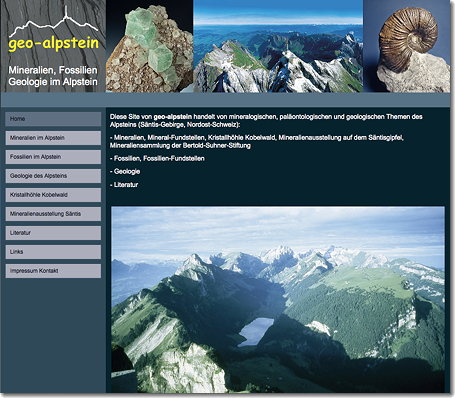Viewport: 455px width, 398px height.
Task: Click the large mountain lake photograph
Action: tap(278, 299)
